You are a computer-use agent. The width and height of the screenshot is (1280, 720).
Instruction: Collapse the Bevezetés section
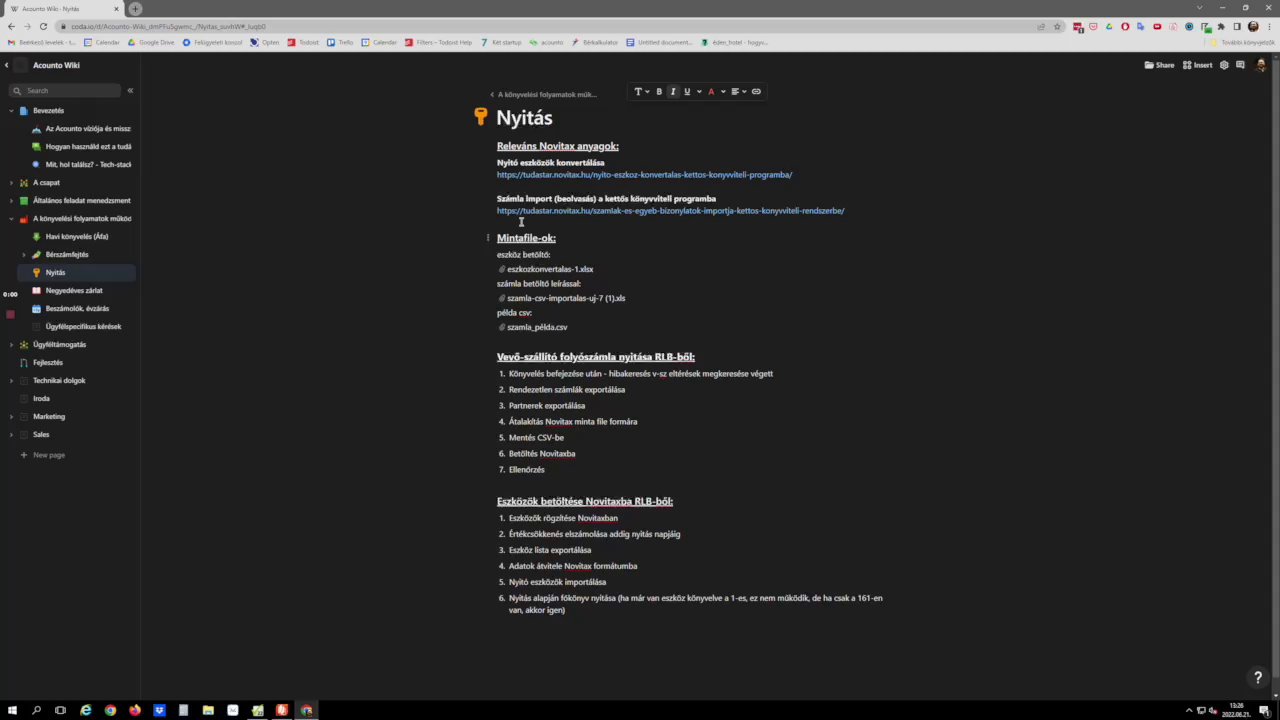(x=11, y=111)
